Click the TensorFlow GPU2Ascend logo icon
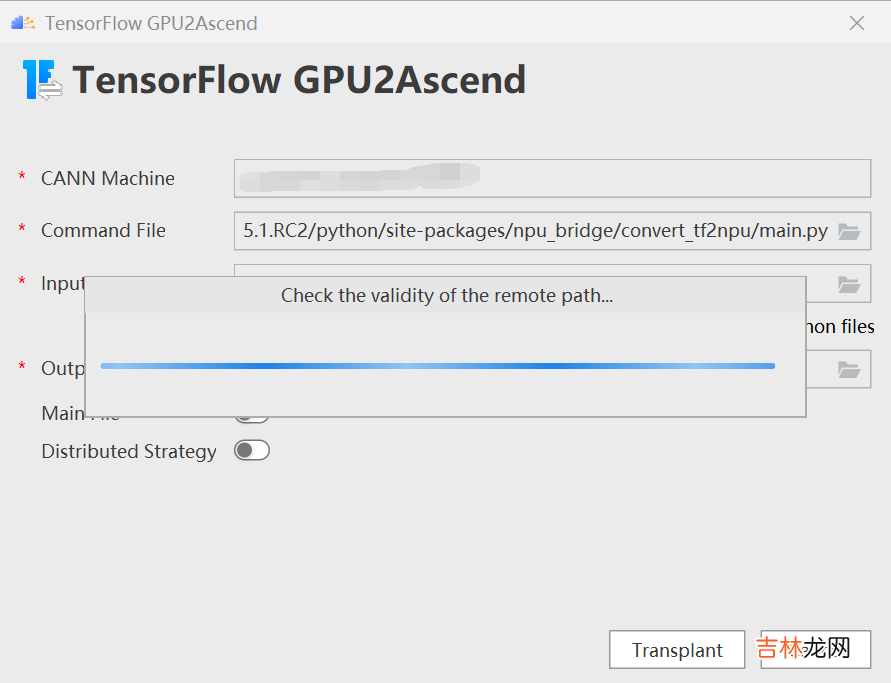The height and width of the screenshot is (683, 891). click(x=42, y=79)
